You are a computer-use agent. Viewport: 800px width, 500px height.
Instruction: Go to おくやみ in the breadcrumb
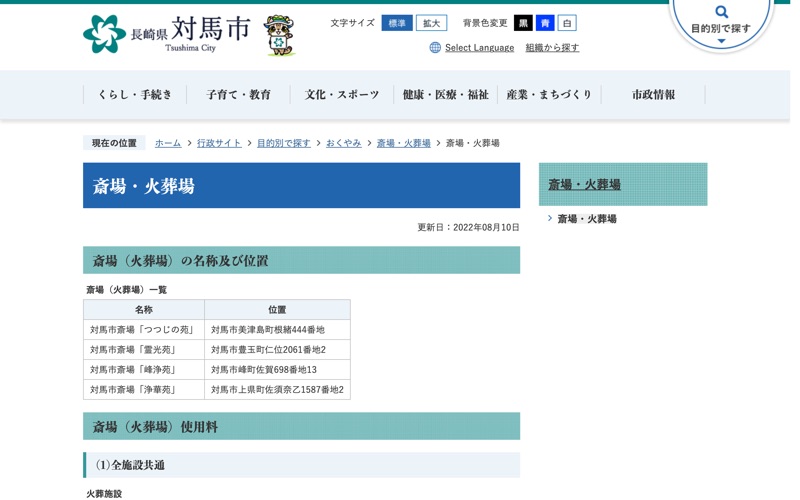(x=343, y=143)
